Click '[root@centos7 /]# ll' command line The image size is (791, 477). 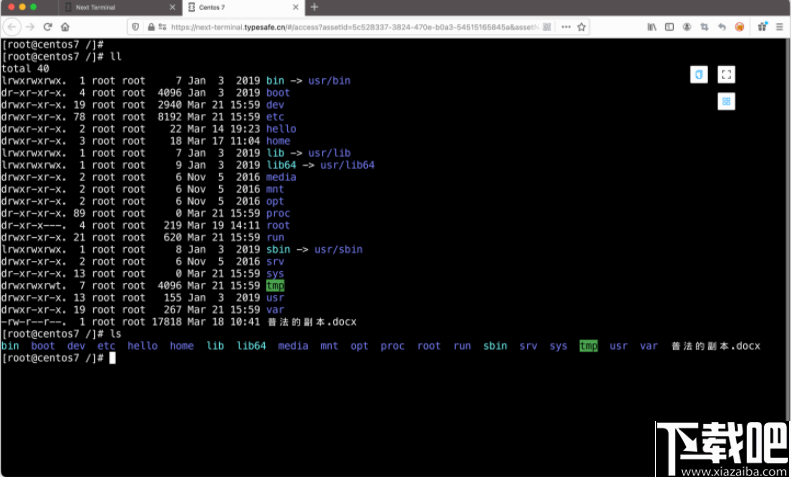click(62, 56)
